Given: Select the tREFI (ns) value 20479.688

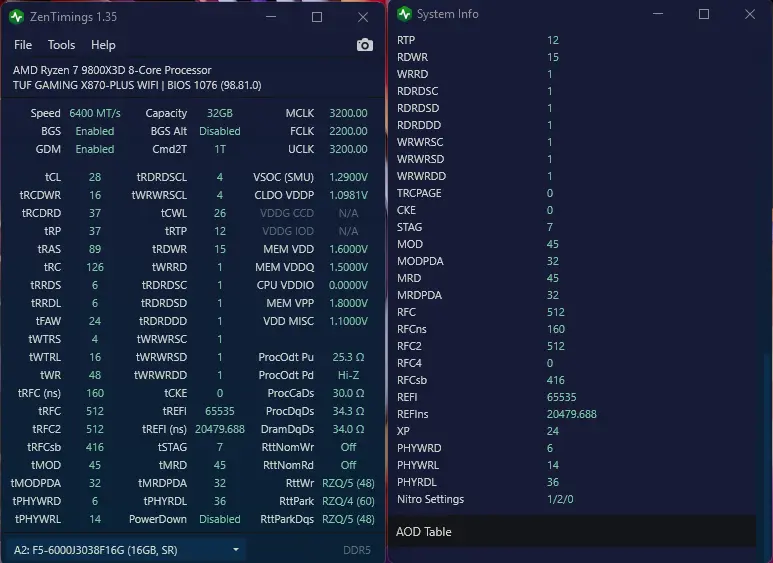Looking at the screenshot, I should (219, 429).
